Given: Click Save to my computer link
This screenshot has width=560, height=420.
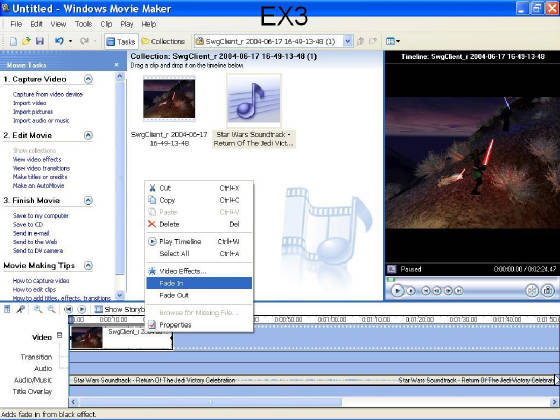Looking at the screenshot, I should [41, 216].
